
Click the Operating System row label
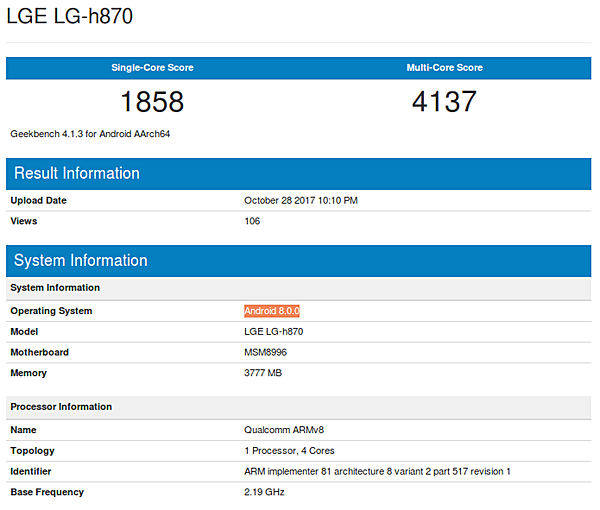(51, 311)
